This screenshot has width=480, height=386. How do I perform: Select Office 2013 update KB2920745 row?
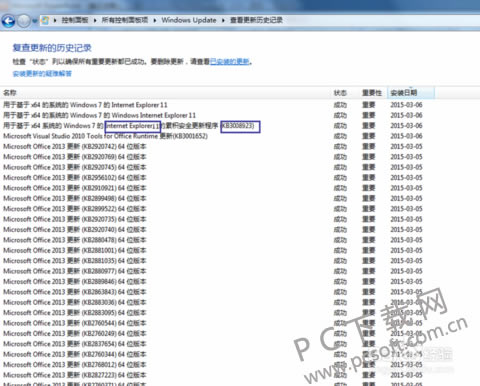point(213,167)
